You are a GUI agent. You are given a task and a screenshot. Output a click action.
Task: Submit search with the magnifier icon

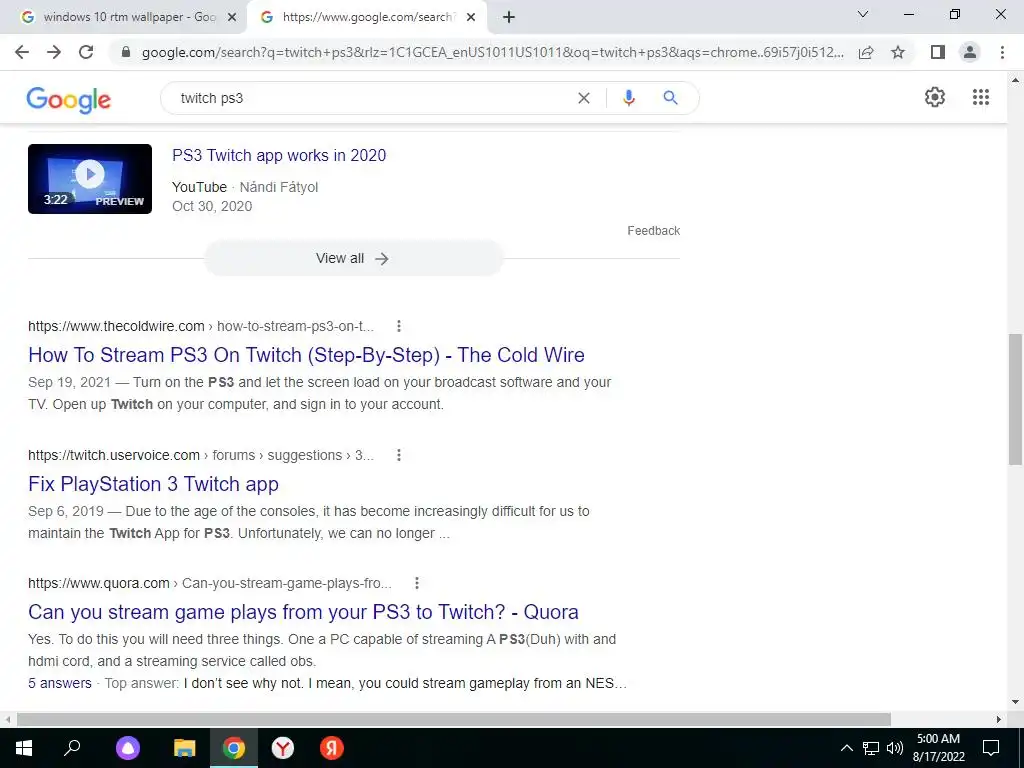coord(670,98)
